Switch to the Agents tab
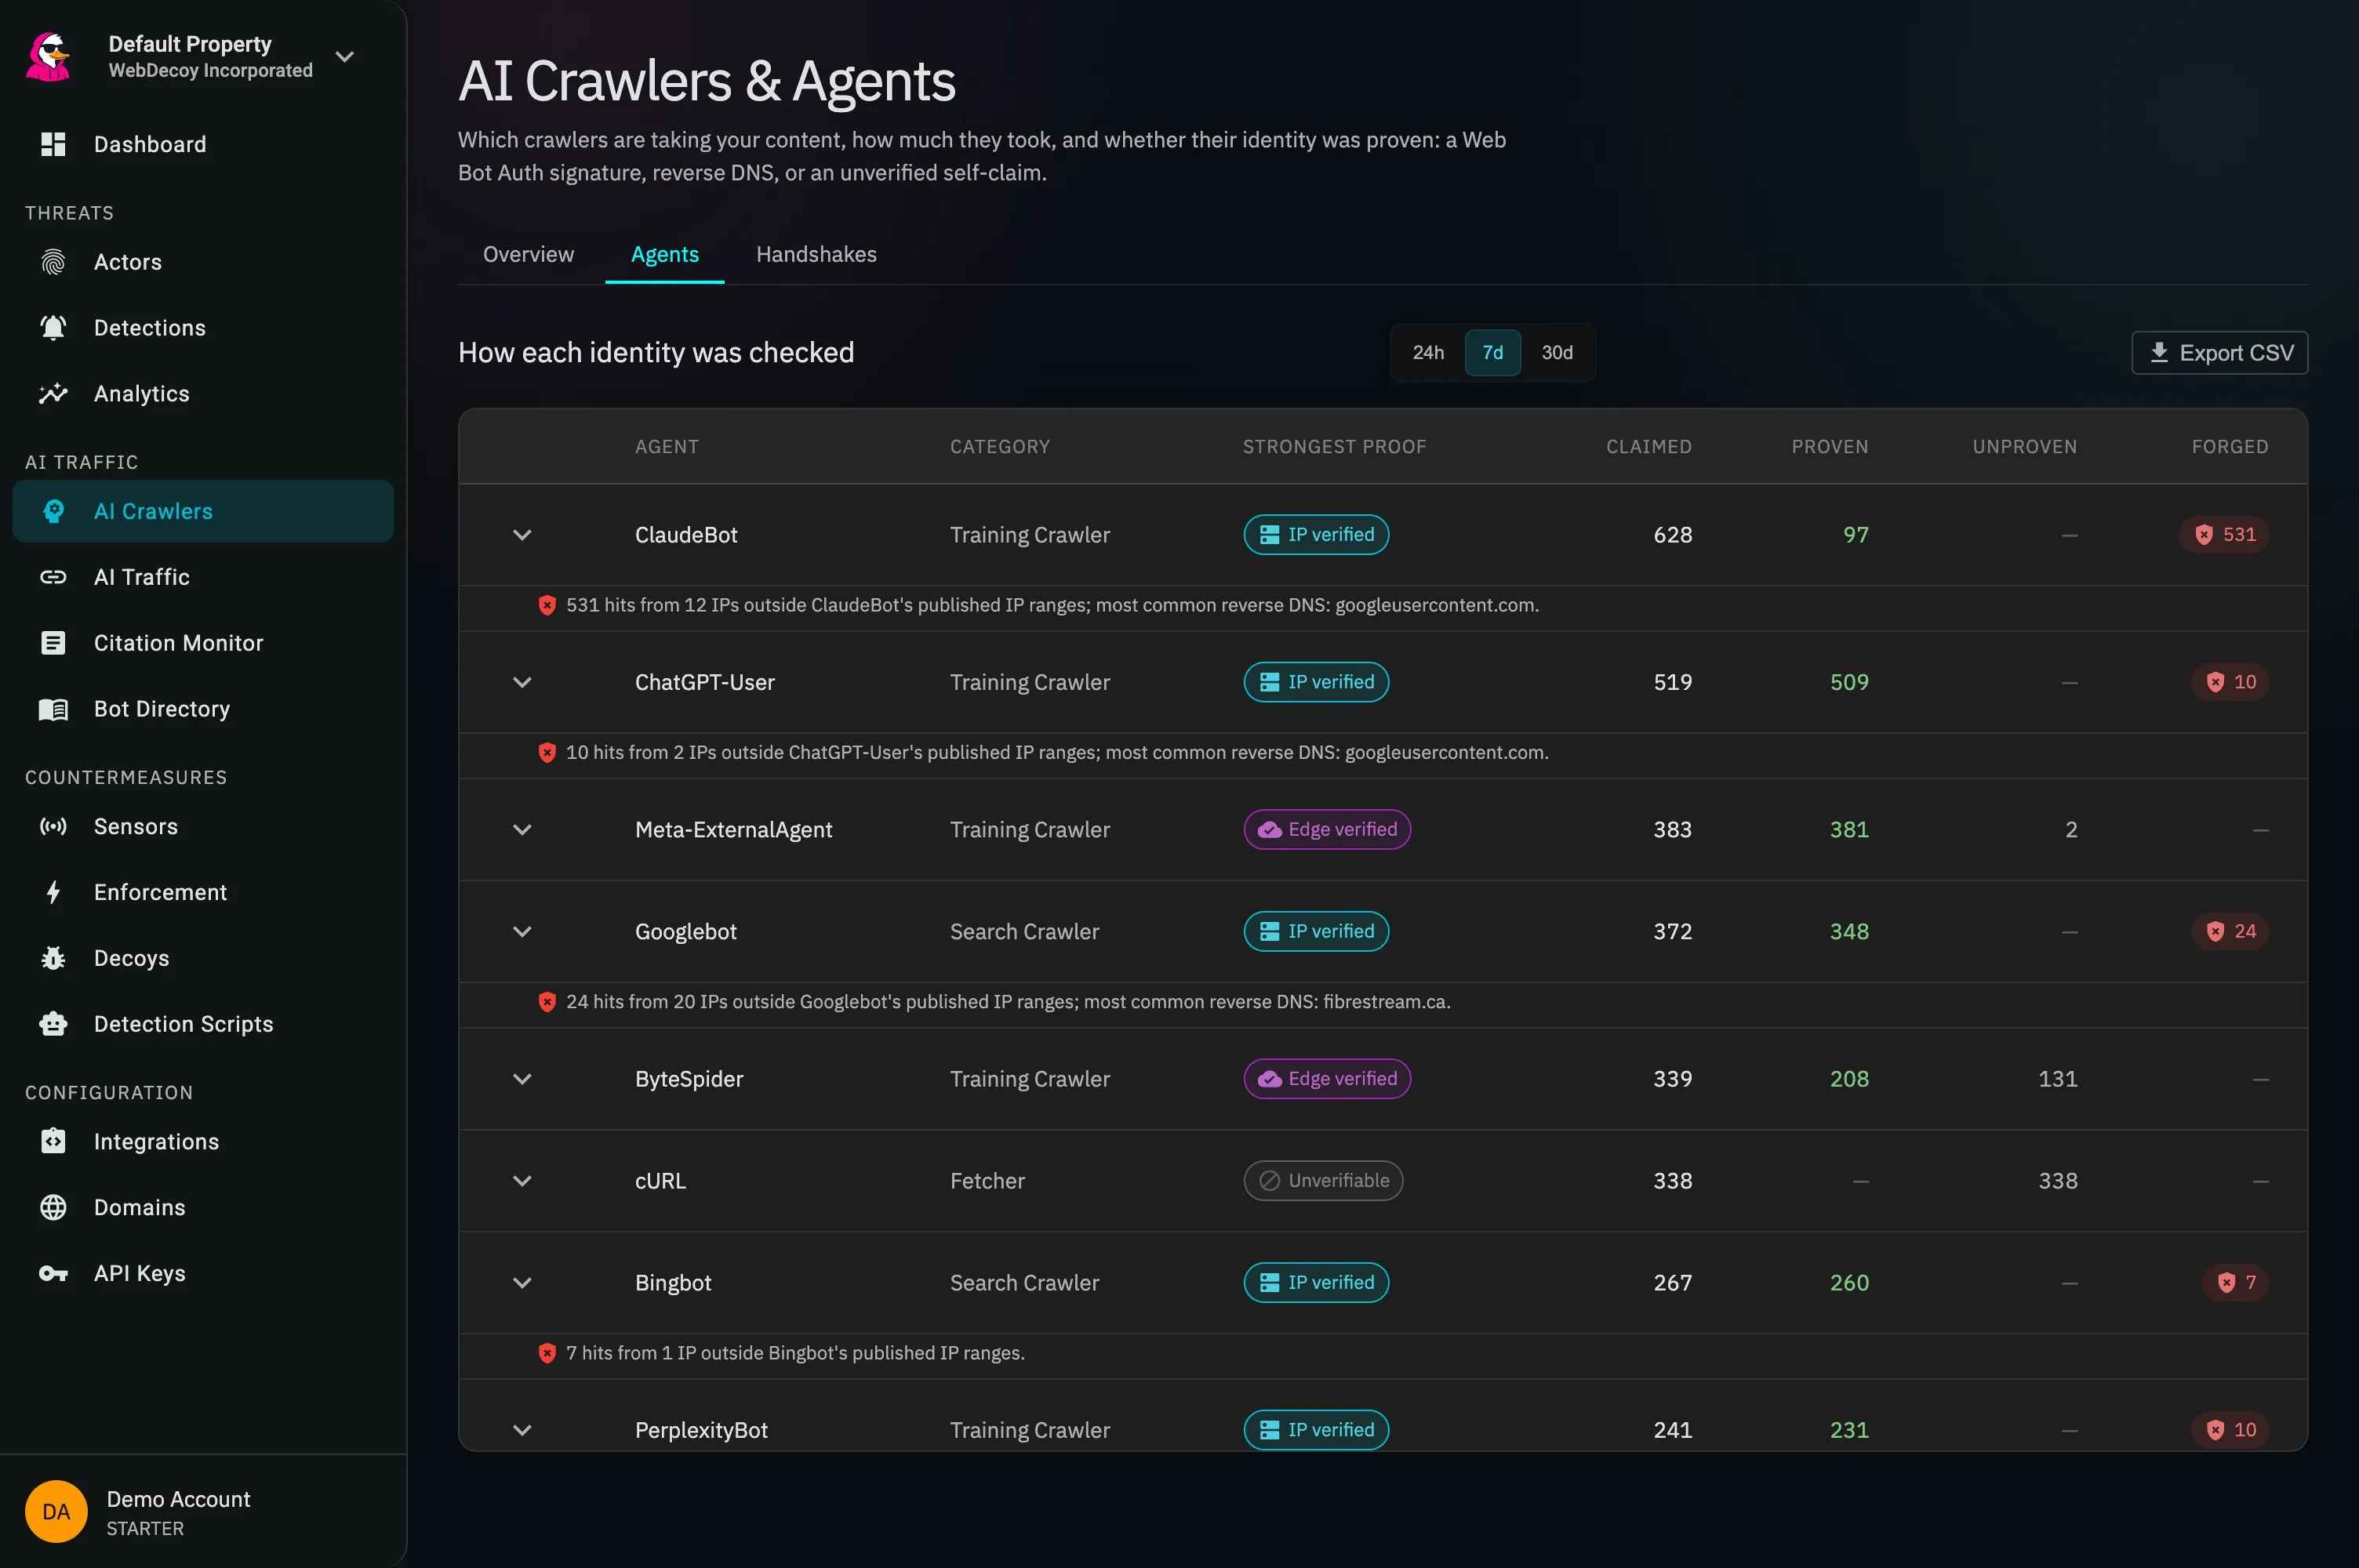 click(x=665, y=254)
